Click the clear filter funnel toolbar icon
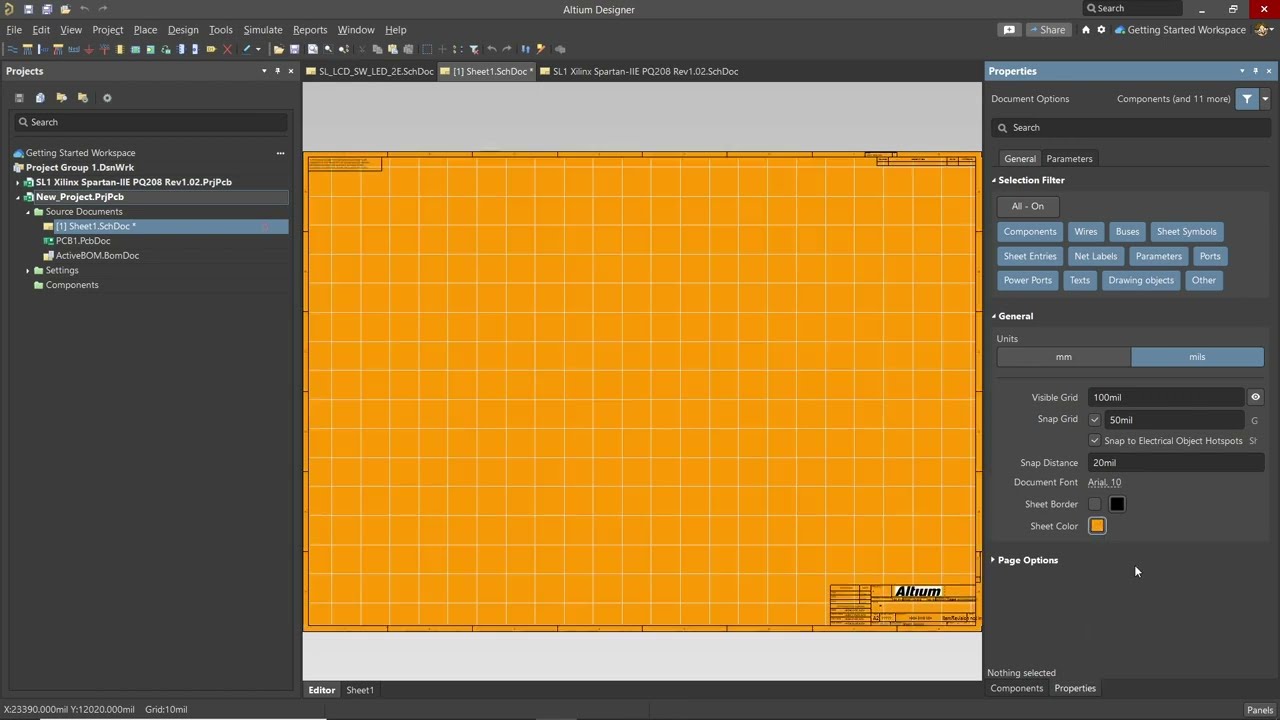 click(x=474, y=49)
